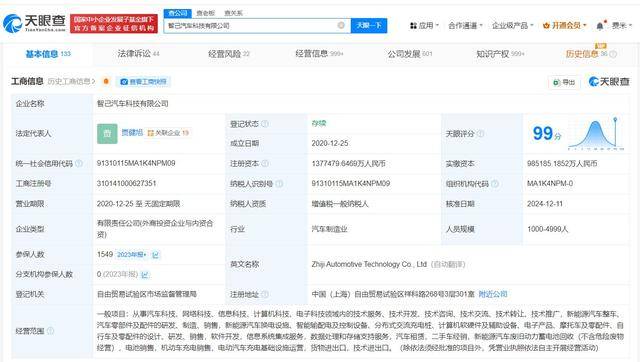Switch to the 法律诉讼 tab

click(138, 54)
